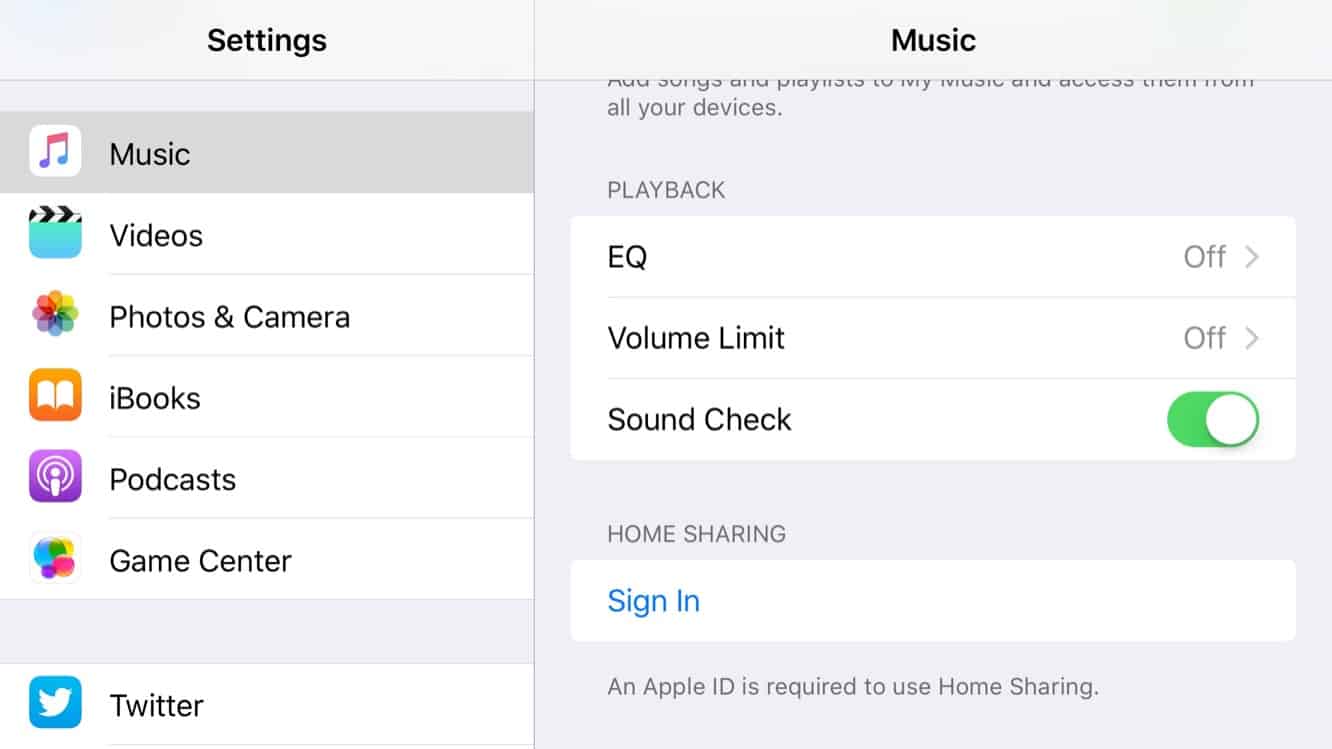The image size is (1332, 749).
Task: Tap the Game Center bubbles icon
Action: pyautogui.click(x=55, y=558)
